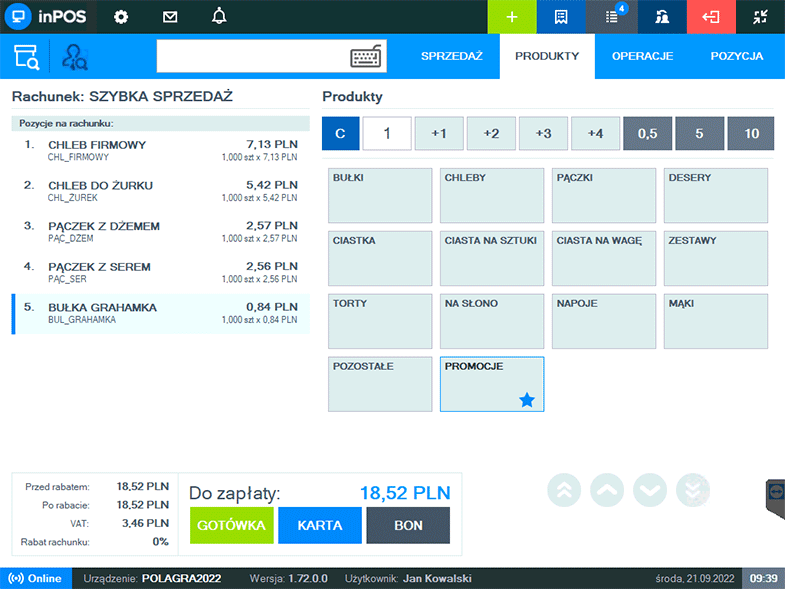The height and width of the screenshot is (589, 785).
Task: Open the PROMOCJE product category
Action: 492,384
